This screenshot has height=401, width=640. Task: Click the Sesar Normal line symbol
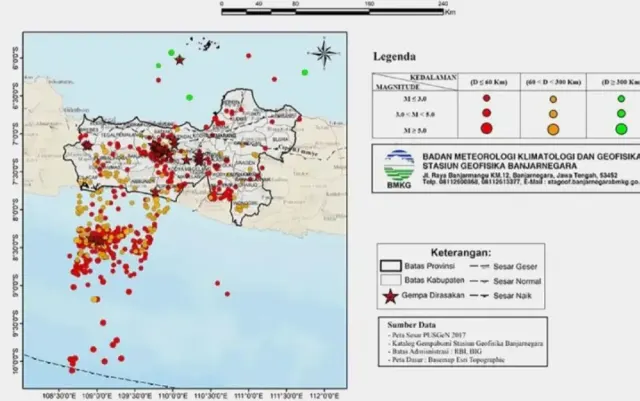(479, 281)
